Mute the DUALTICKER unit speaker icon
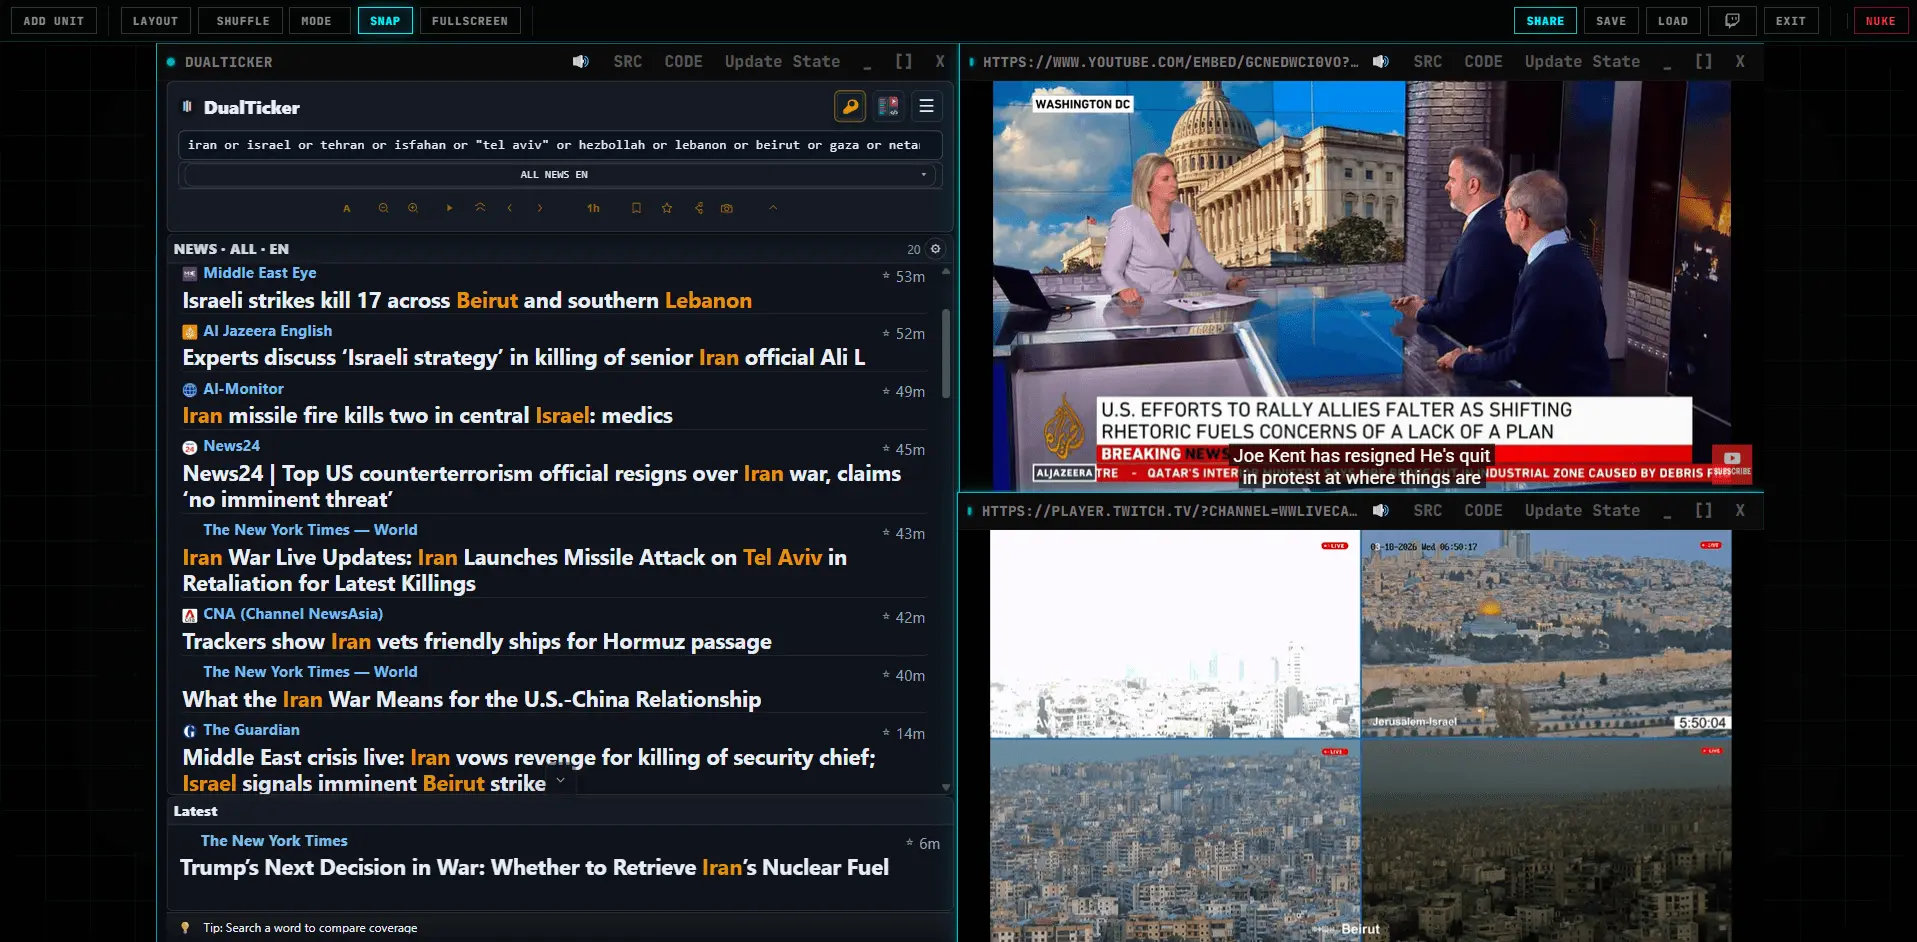 tap(580, 62)
